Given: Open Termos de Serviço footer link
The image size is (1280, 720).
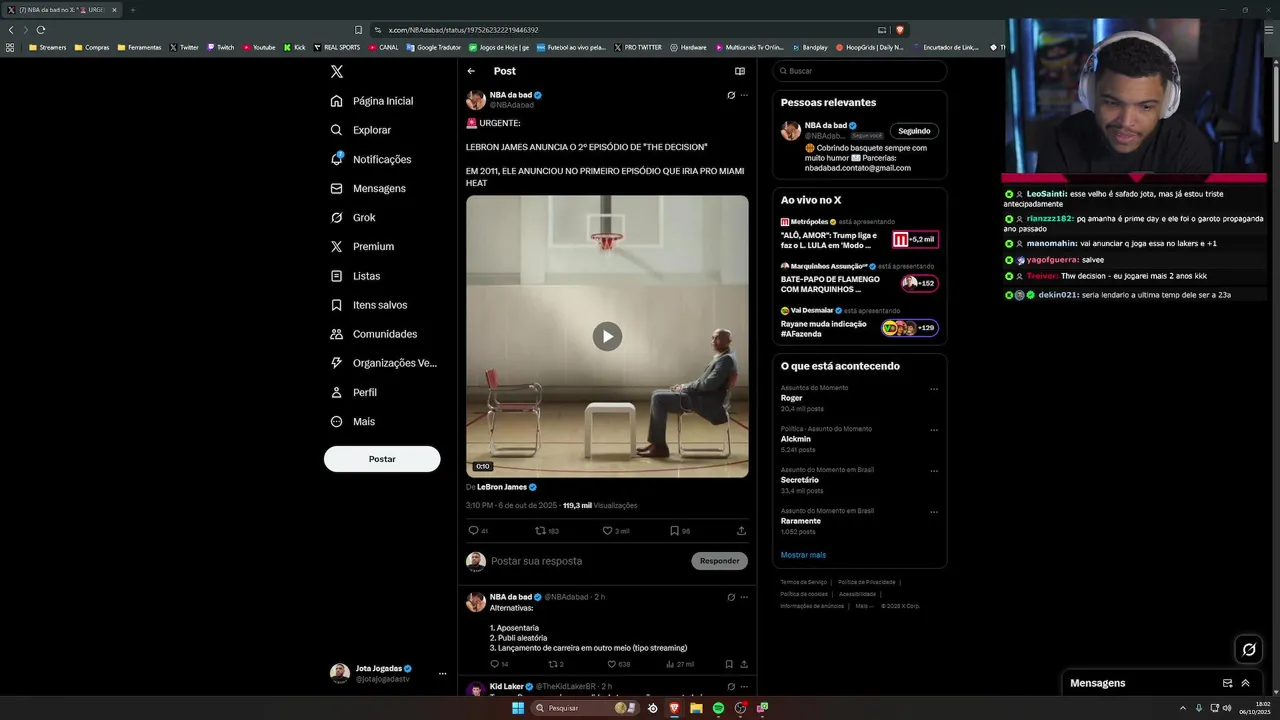Looking at the screenshot, I should coord(804,582).
